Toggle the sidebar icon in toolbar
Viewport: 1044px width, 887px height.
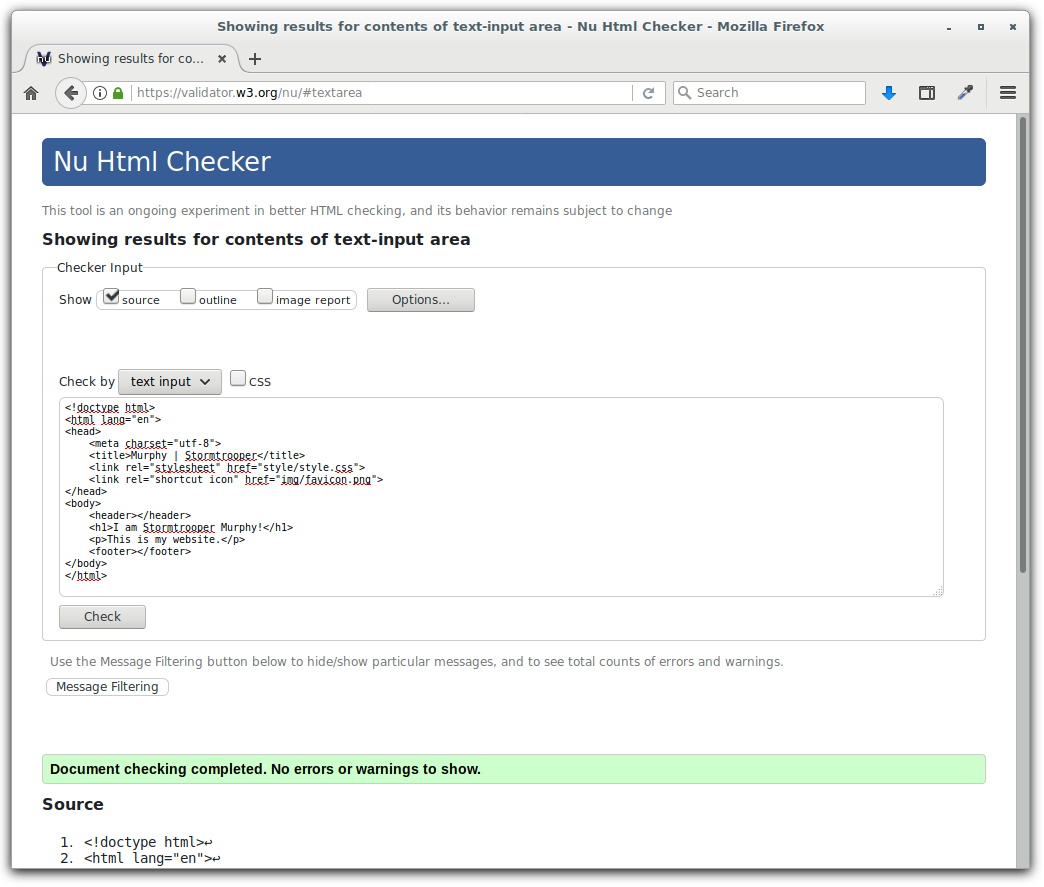coord(927,93)
